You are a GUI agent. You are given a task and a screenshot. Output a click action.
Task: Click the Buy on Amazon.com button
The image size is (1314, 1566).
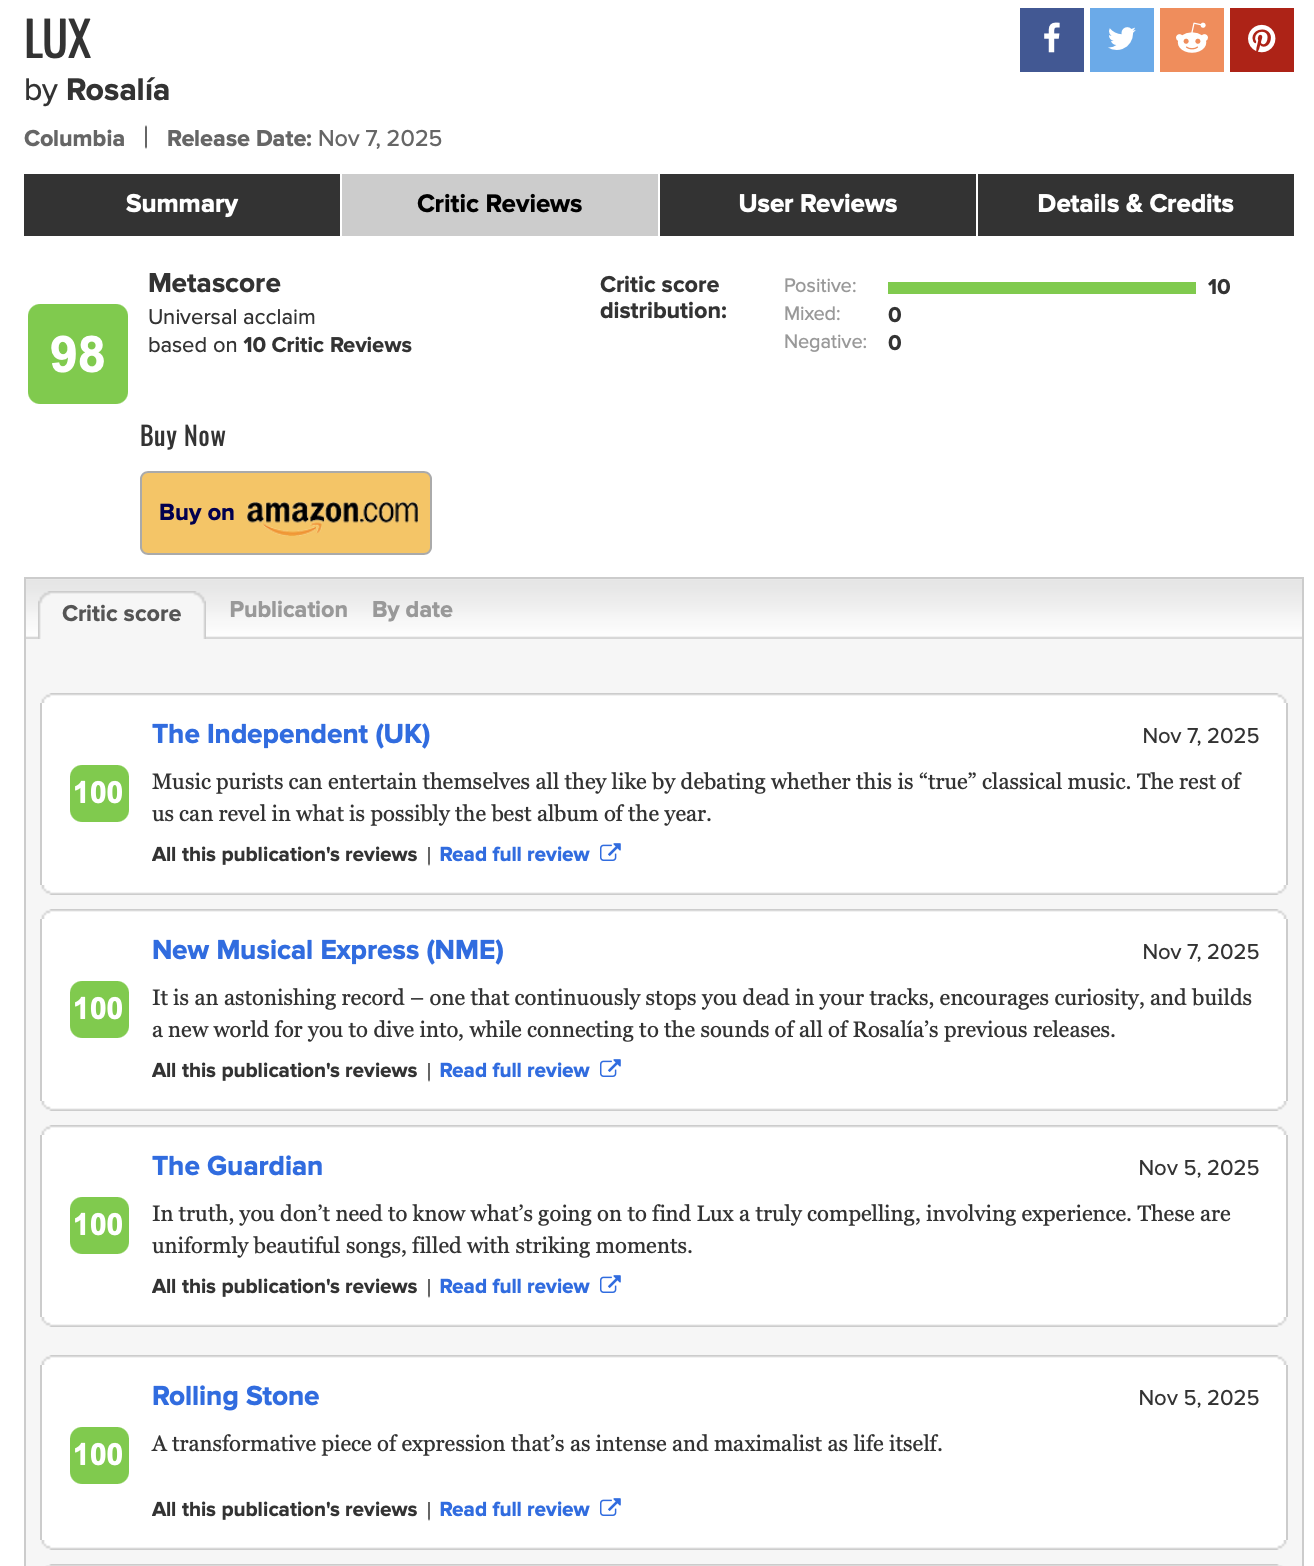pyautogui.click(x=286, y=513)
